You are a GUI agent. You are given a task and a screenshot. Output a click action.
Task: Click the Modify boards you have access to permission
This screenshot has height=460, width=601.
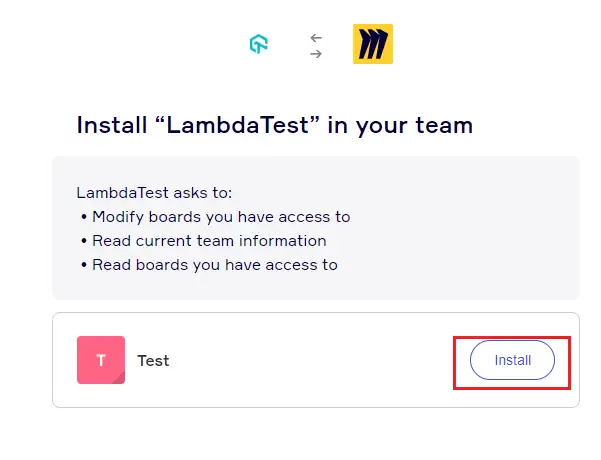tap(221, 217)
